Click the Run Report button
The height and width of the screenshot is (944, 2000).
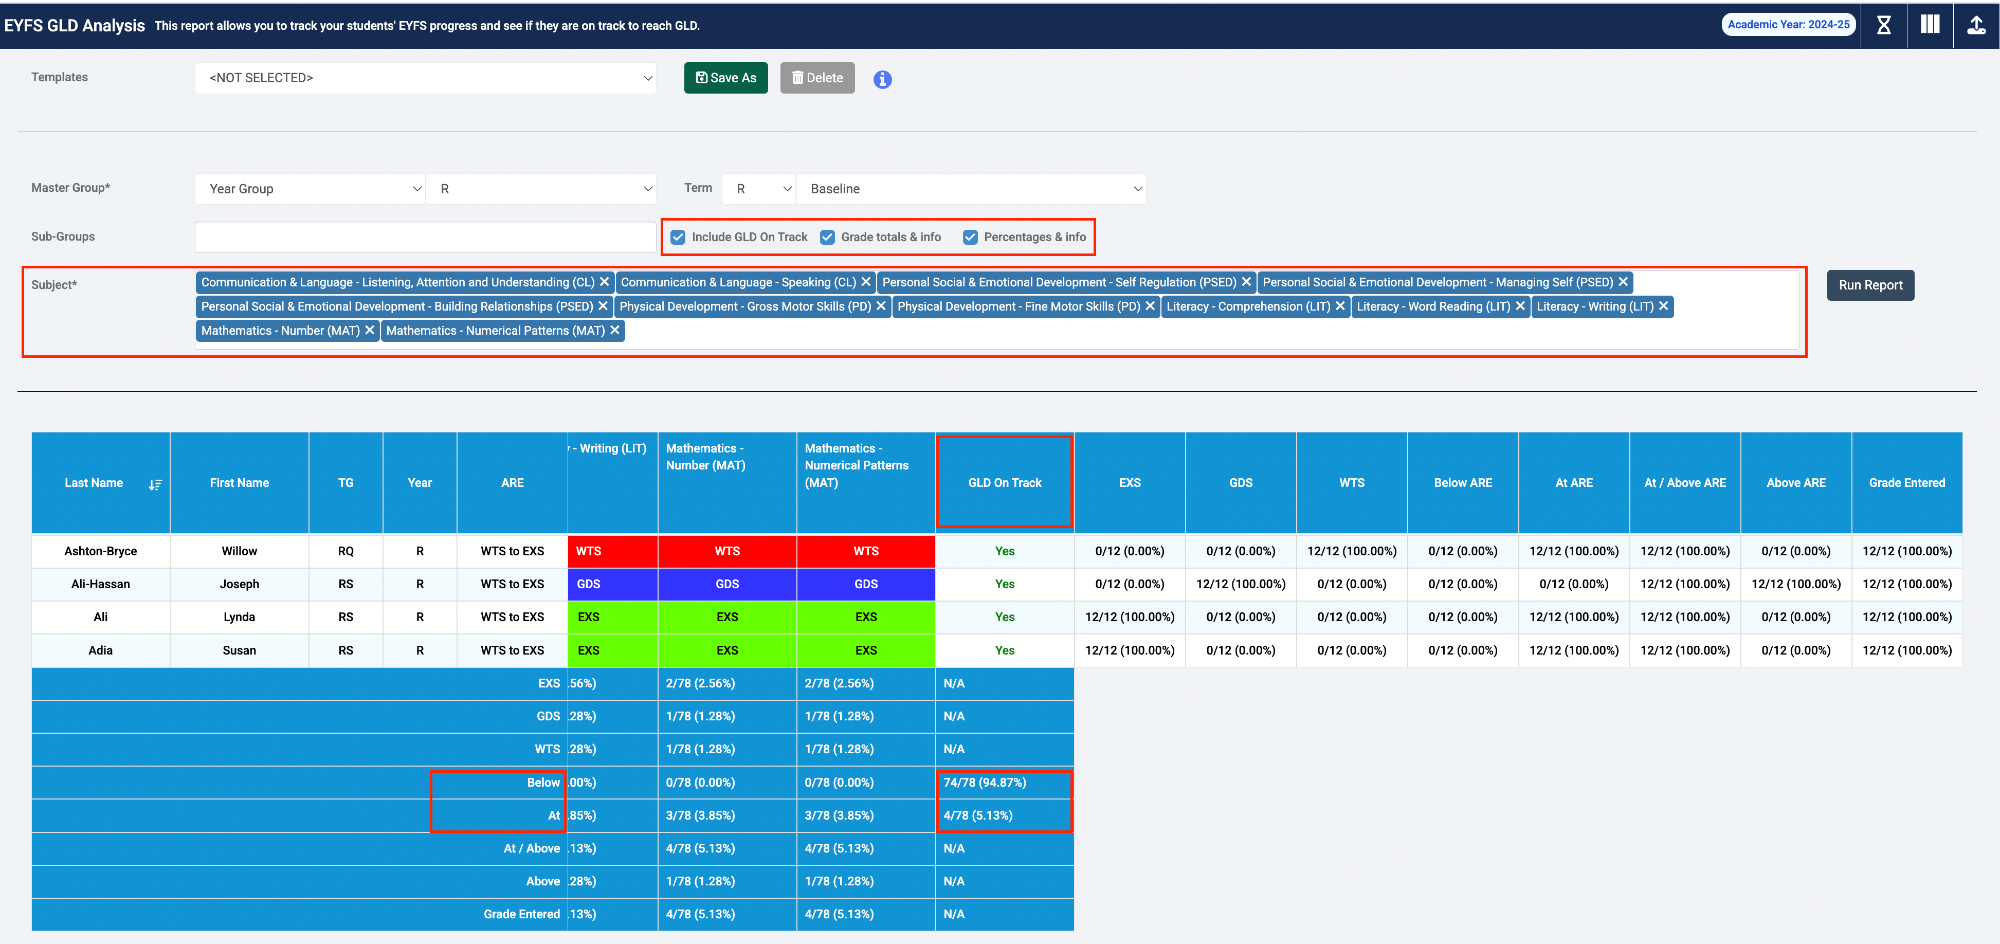pyautogui.click(x=1870, y=285)
